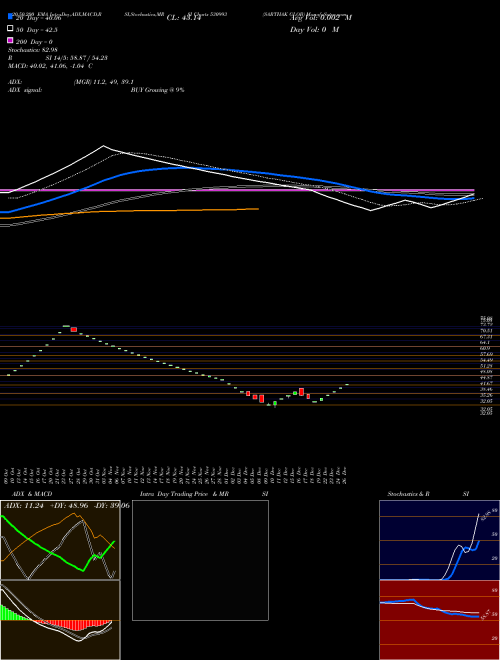Open the ADX indicator chart panel
This screenshot has width=500, height=660.
pyautogui.click(x=60, y=540)
